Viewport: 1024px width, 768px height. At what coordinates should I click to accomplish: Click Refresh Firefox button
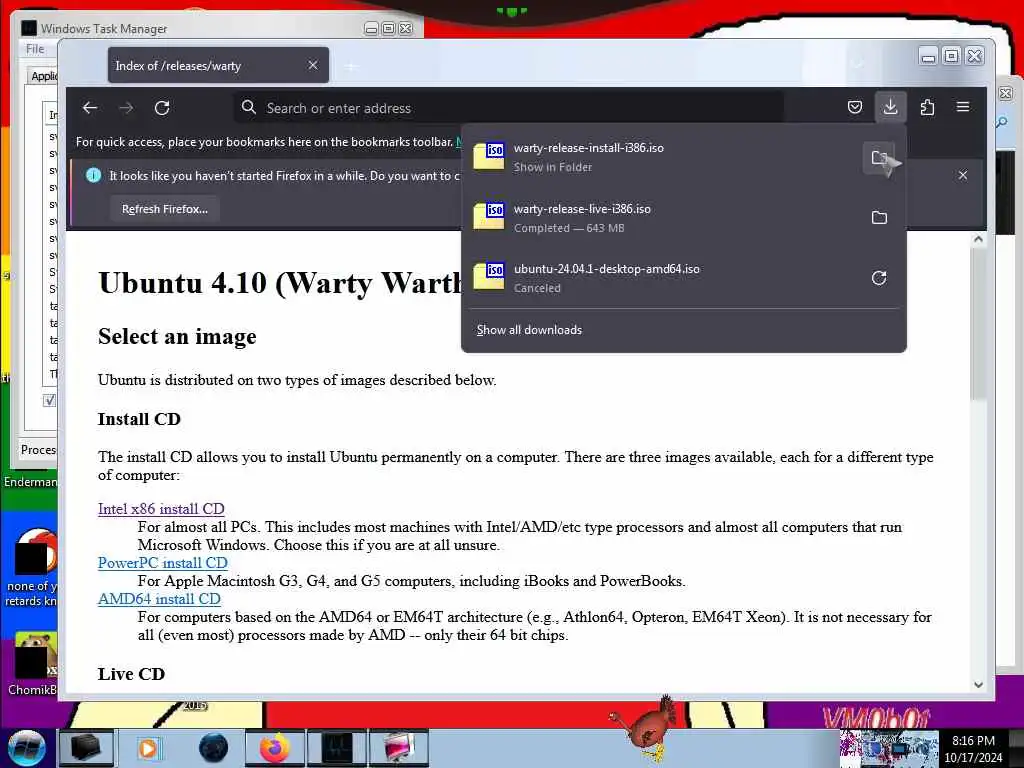[x=165, y=209]
